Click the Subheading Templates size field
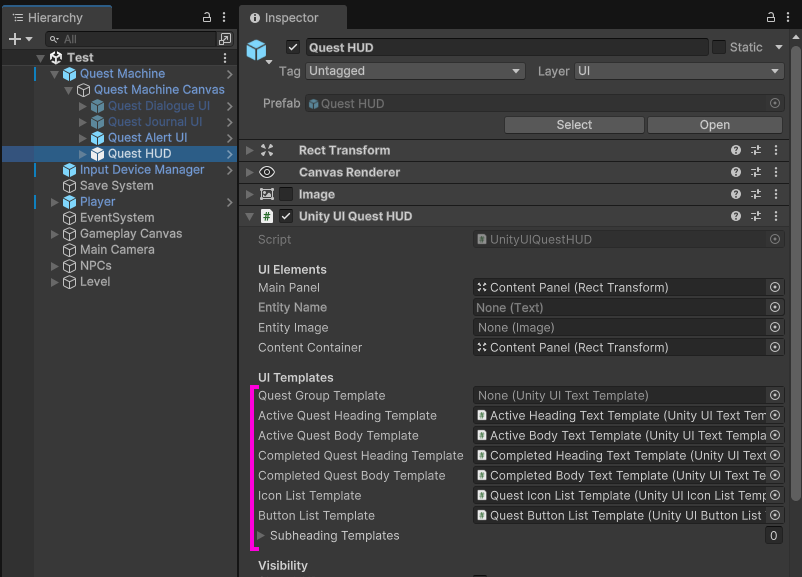802x577 pixels. click(774, 536)
